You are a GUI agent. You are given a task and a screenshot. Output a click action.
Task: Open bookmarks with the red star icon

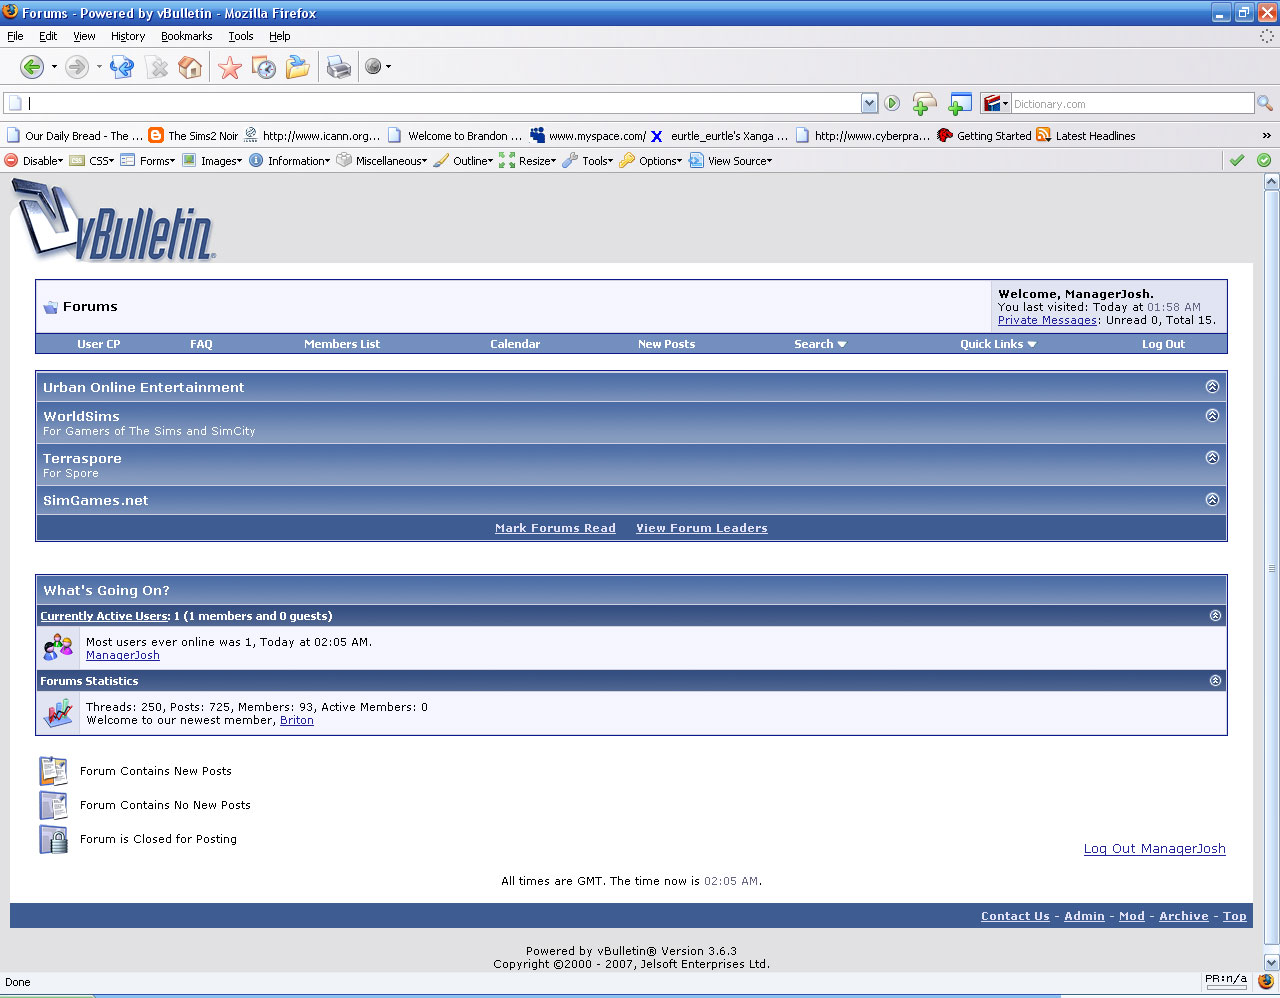(x=230, y=67)
